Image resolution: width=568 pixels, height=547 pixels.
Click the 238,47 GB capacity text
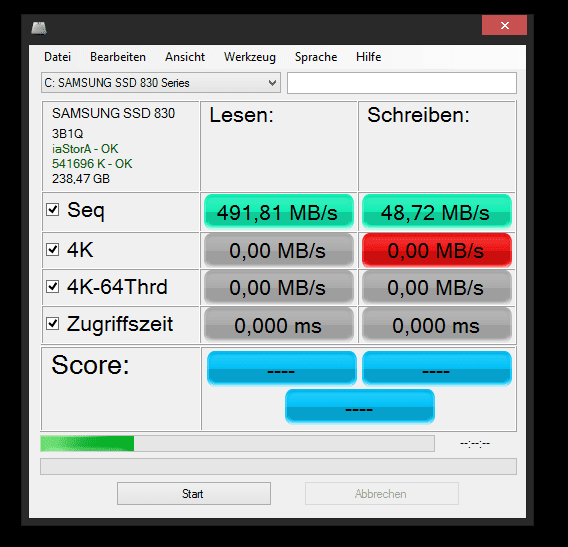point(81,179)
